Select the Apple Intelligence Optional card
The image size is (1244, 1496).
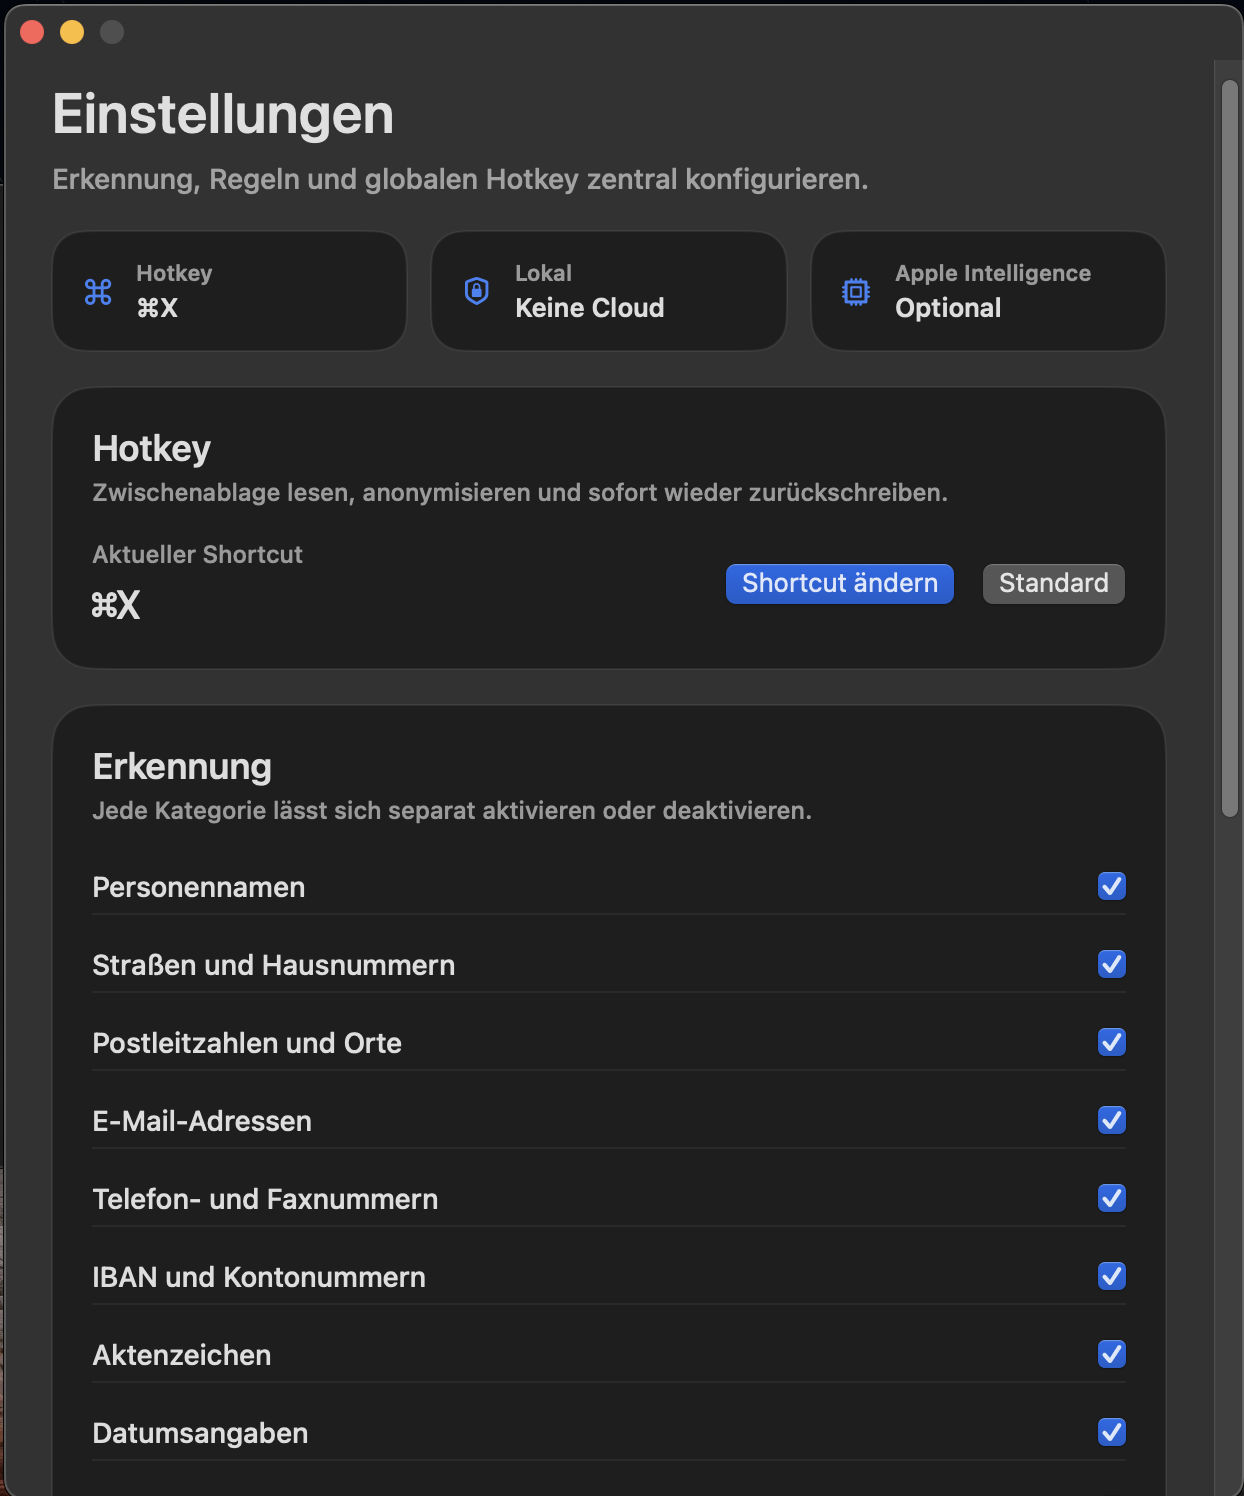coord(988,291)
